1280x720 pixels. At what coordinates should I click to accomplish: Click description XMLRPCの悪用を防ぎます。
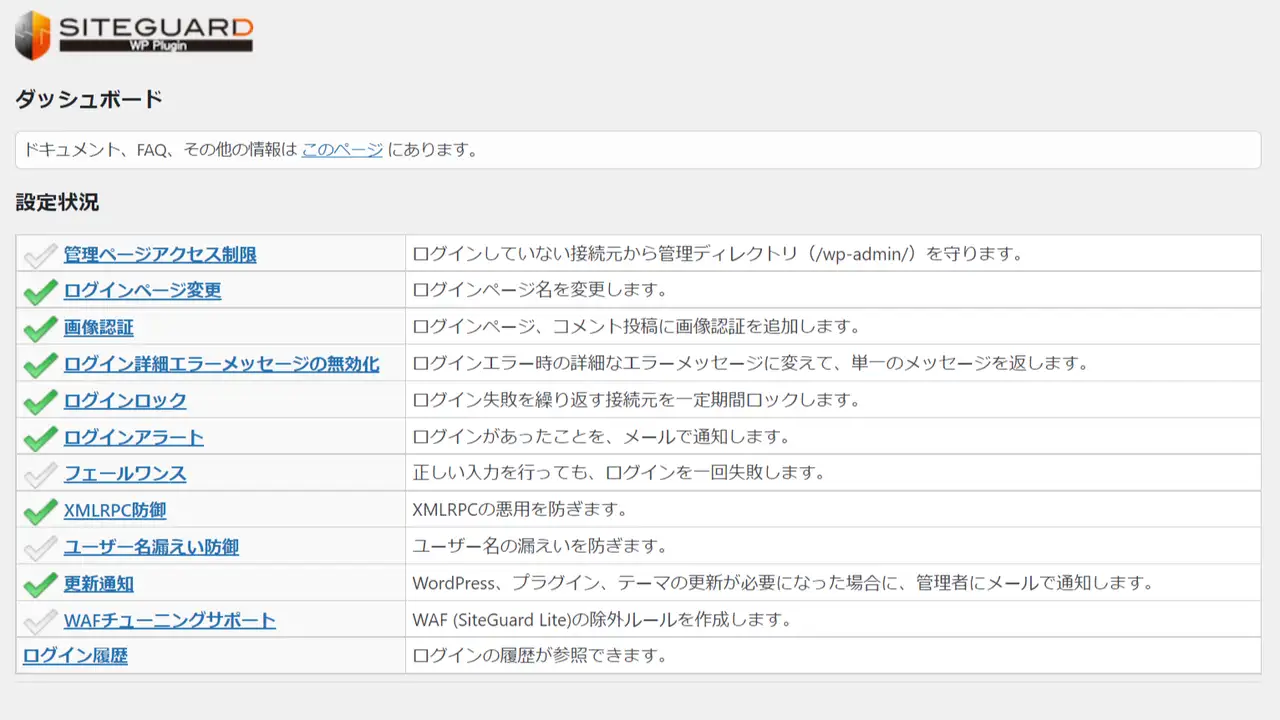click(x=519, y=510)
